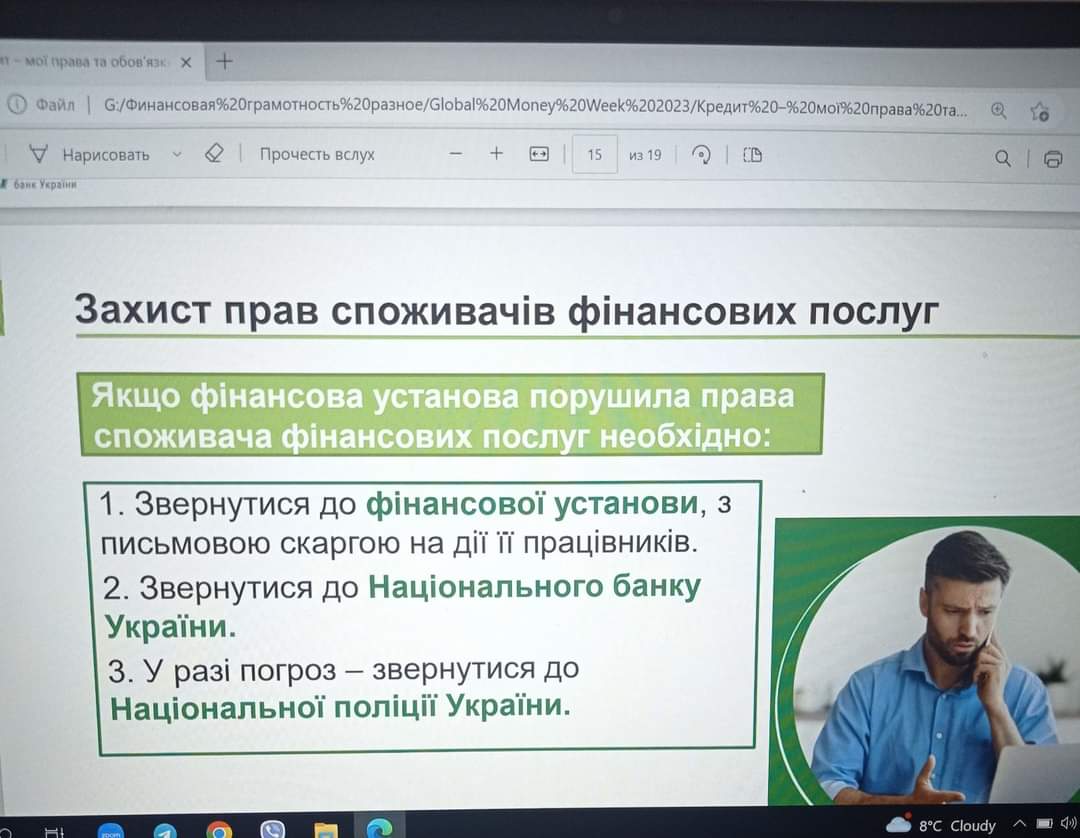Image resolution: width=1080 pixels, height=838 pixels.
Task: Click Edge icon in the taskbar
Action: (x=379, y=828)
